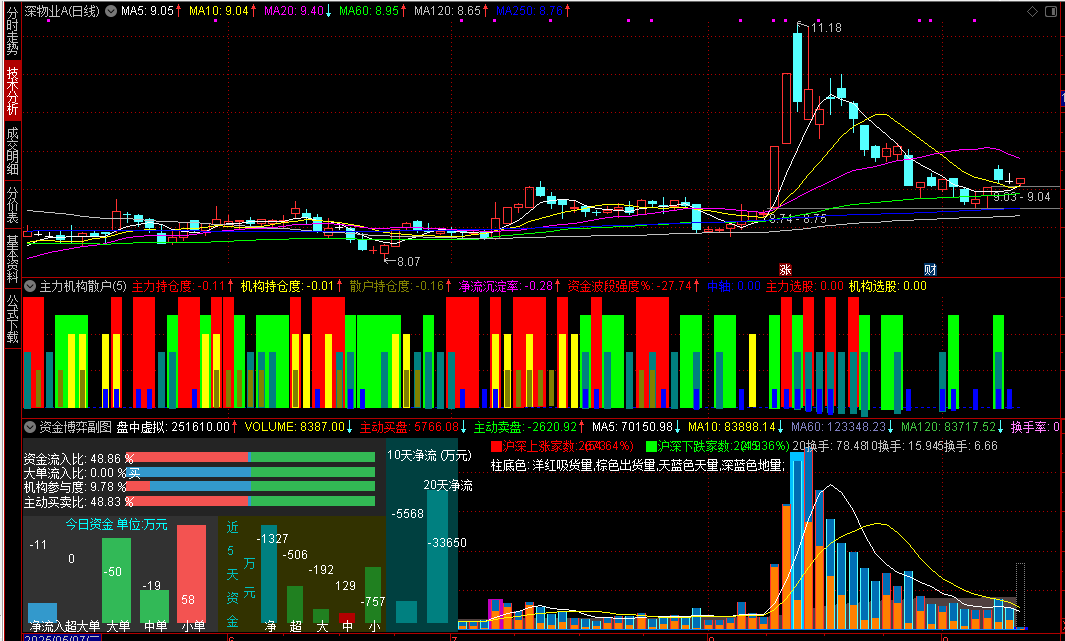Click the 9.03 - 9.04 price label
Screen dimensions: 1065x641
coord(1022,196)
